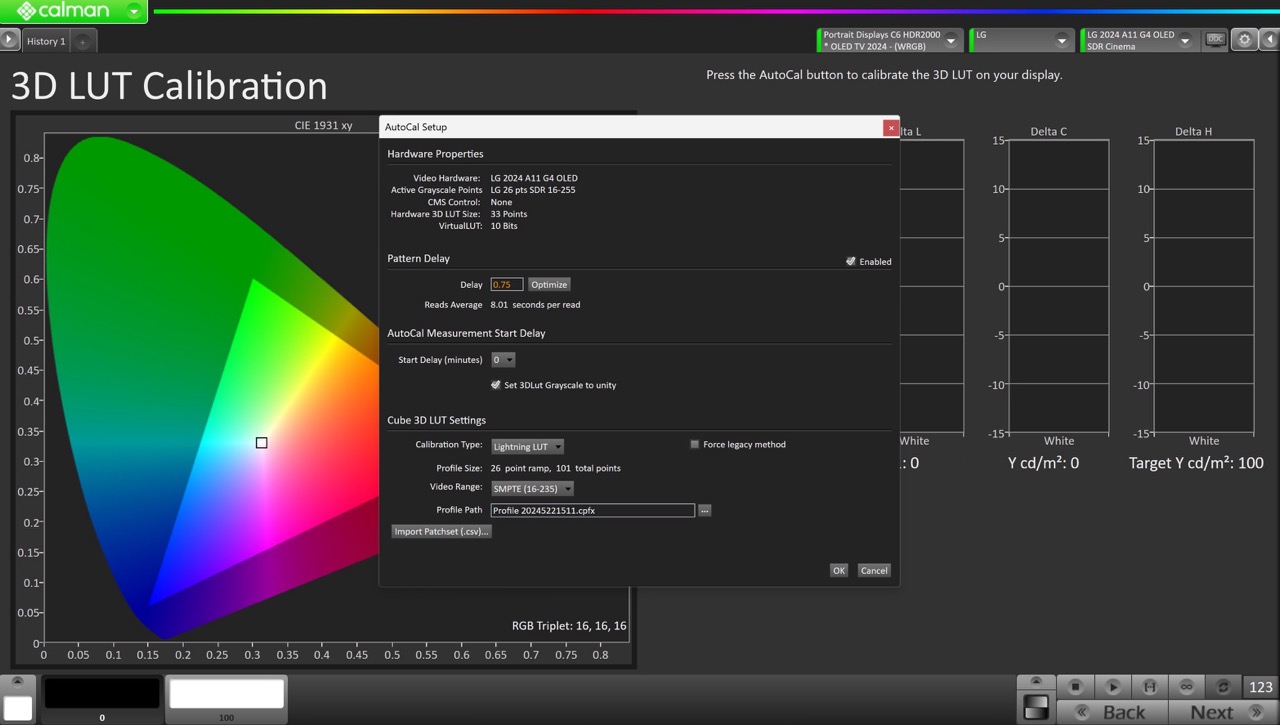Toggle the Force legacy method checkbox
Screen dimensions: 1280x725
[695, 444]
